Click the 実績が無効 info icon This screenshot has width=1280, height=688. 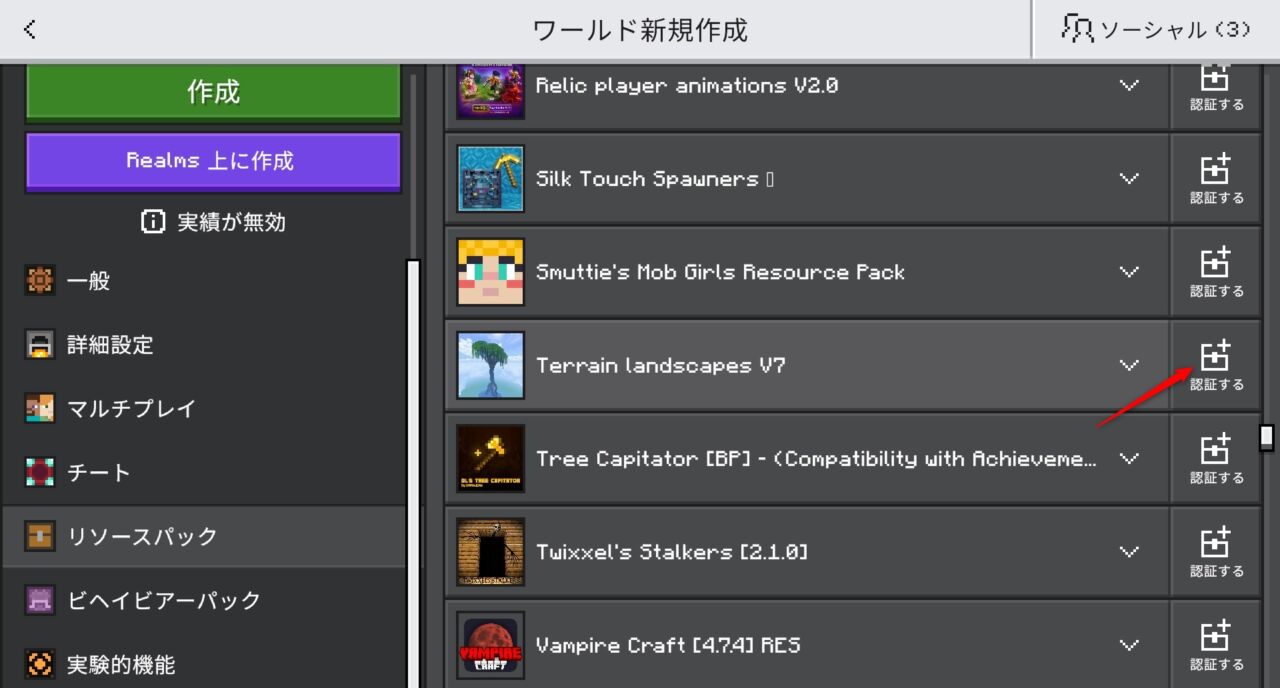[x=153, y=222]
